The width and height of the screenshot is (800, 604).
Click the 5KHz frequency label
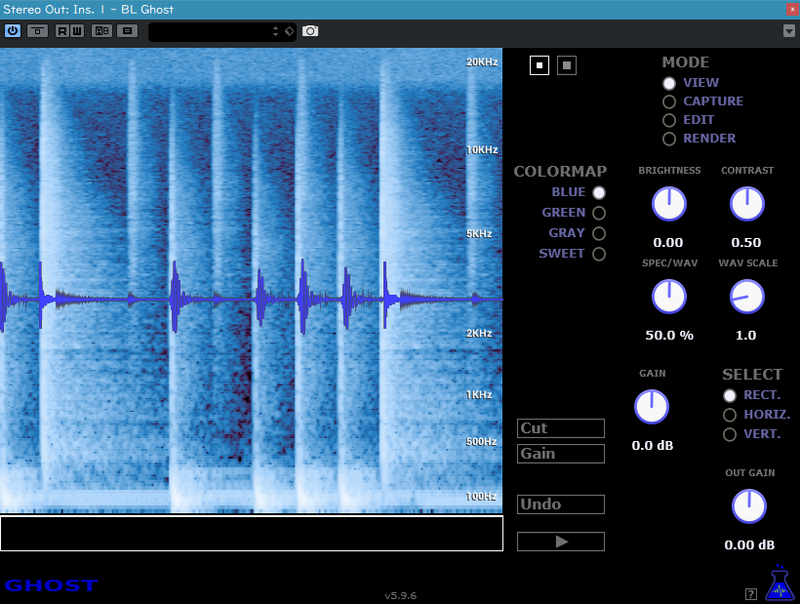click(479, 234)
